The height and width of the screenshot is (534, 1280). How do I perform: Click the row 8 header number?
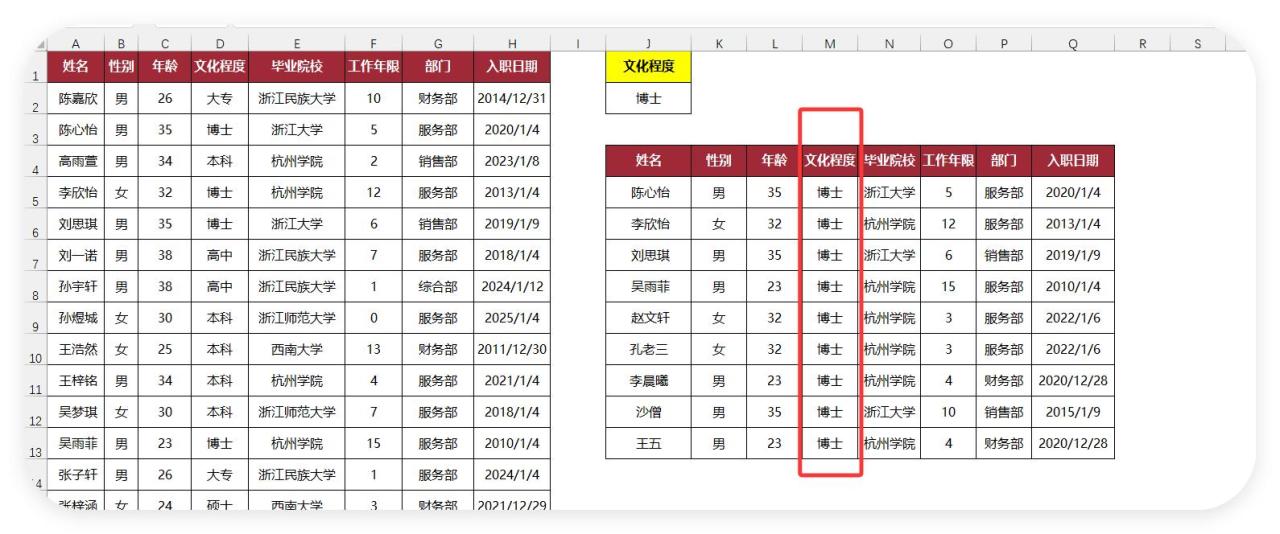coord(36,295)
